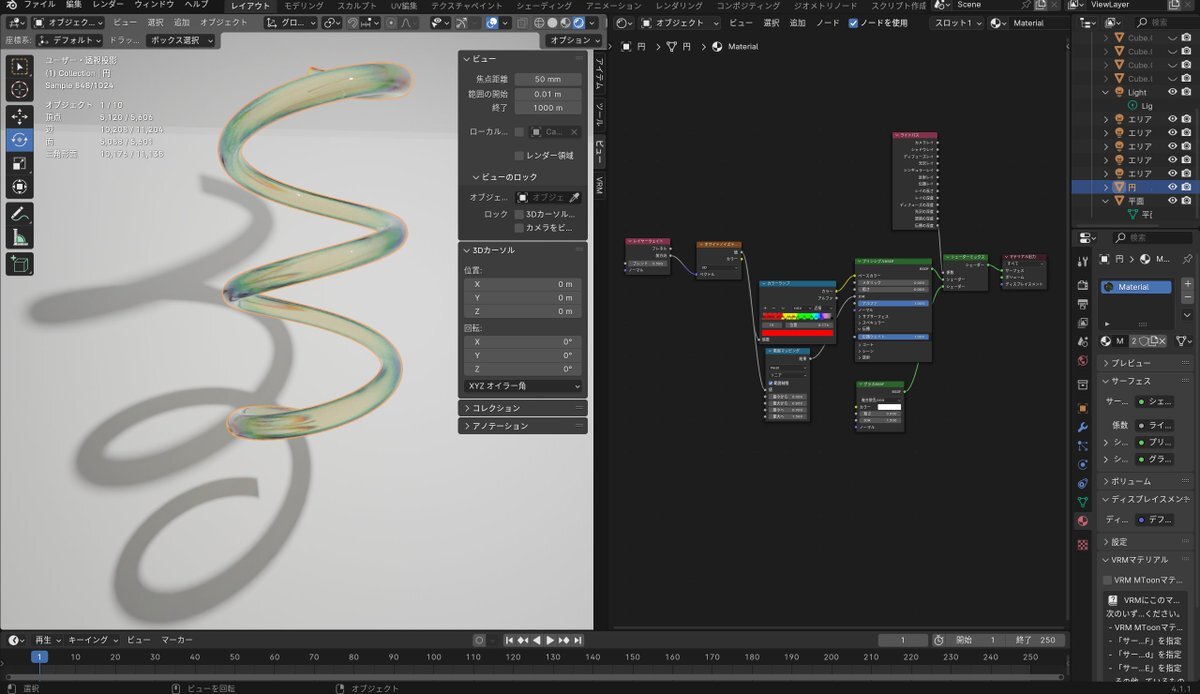Click the オプション button in viewport header

point(570,40)
